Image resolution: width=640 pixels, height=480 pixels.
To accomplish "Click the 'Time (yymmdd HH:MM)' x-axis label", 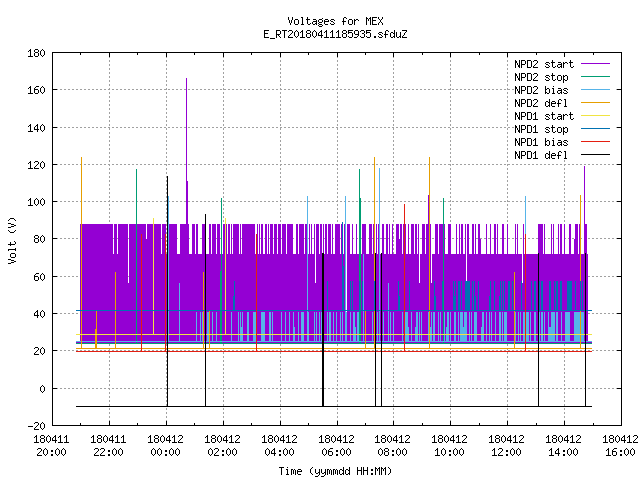I will tap(335, 471).
